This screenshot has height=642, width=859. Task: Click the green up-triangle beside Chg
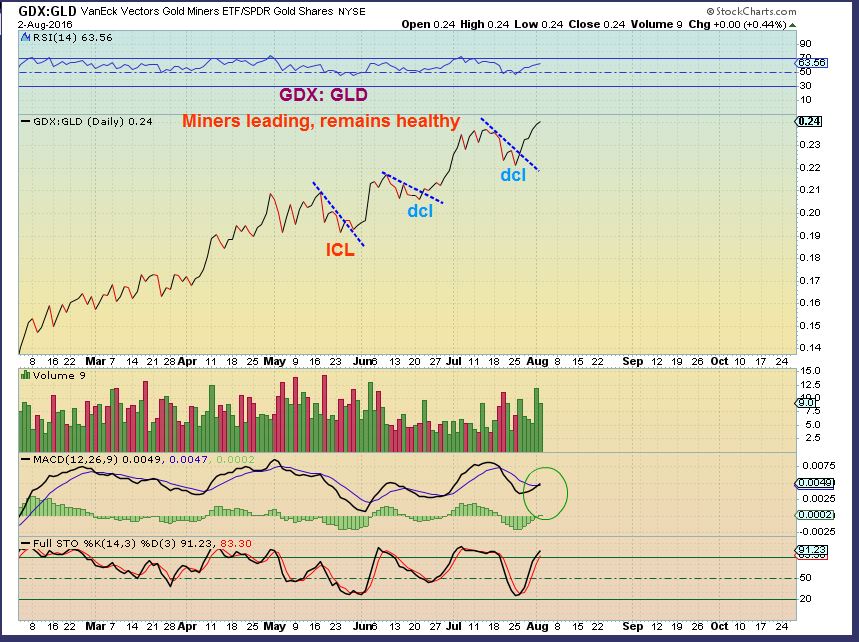coord(793,25)
